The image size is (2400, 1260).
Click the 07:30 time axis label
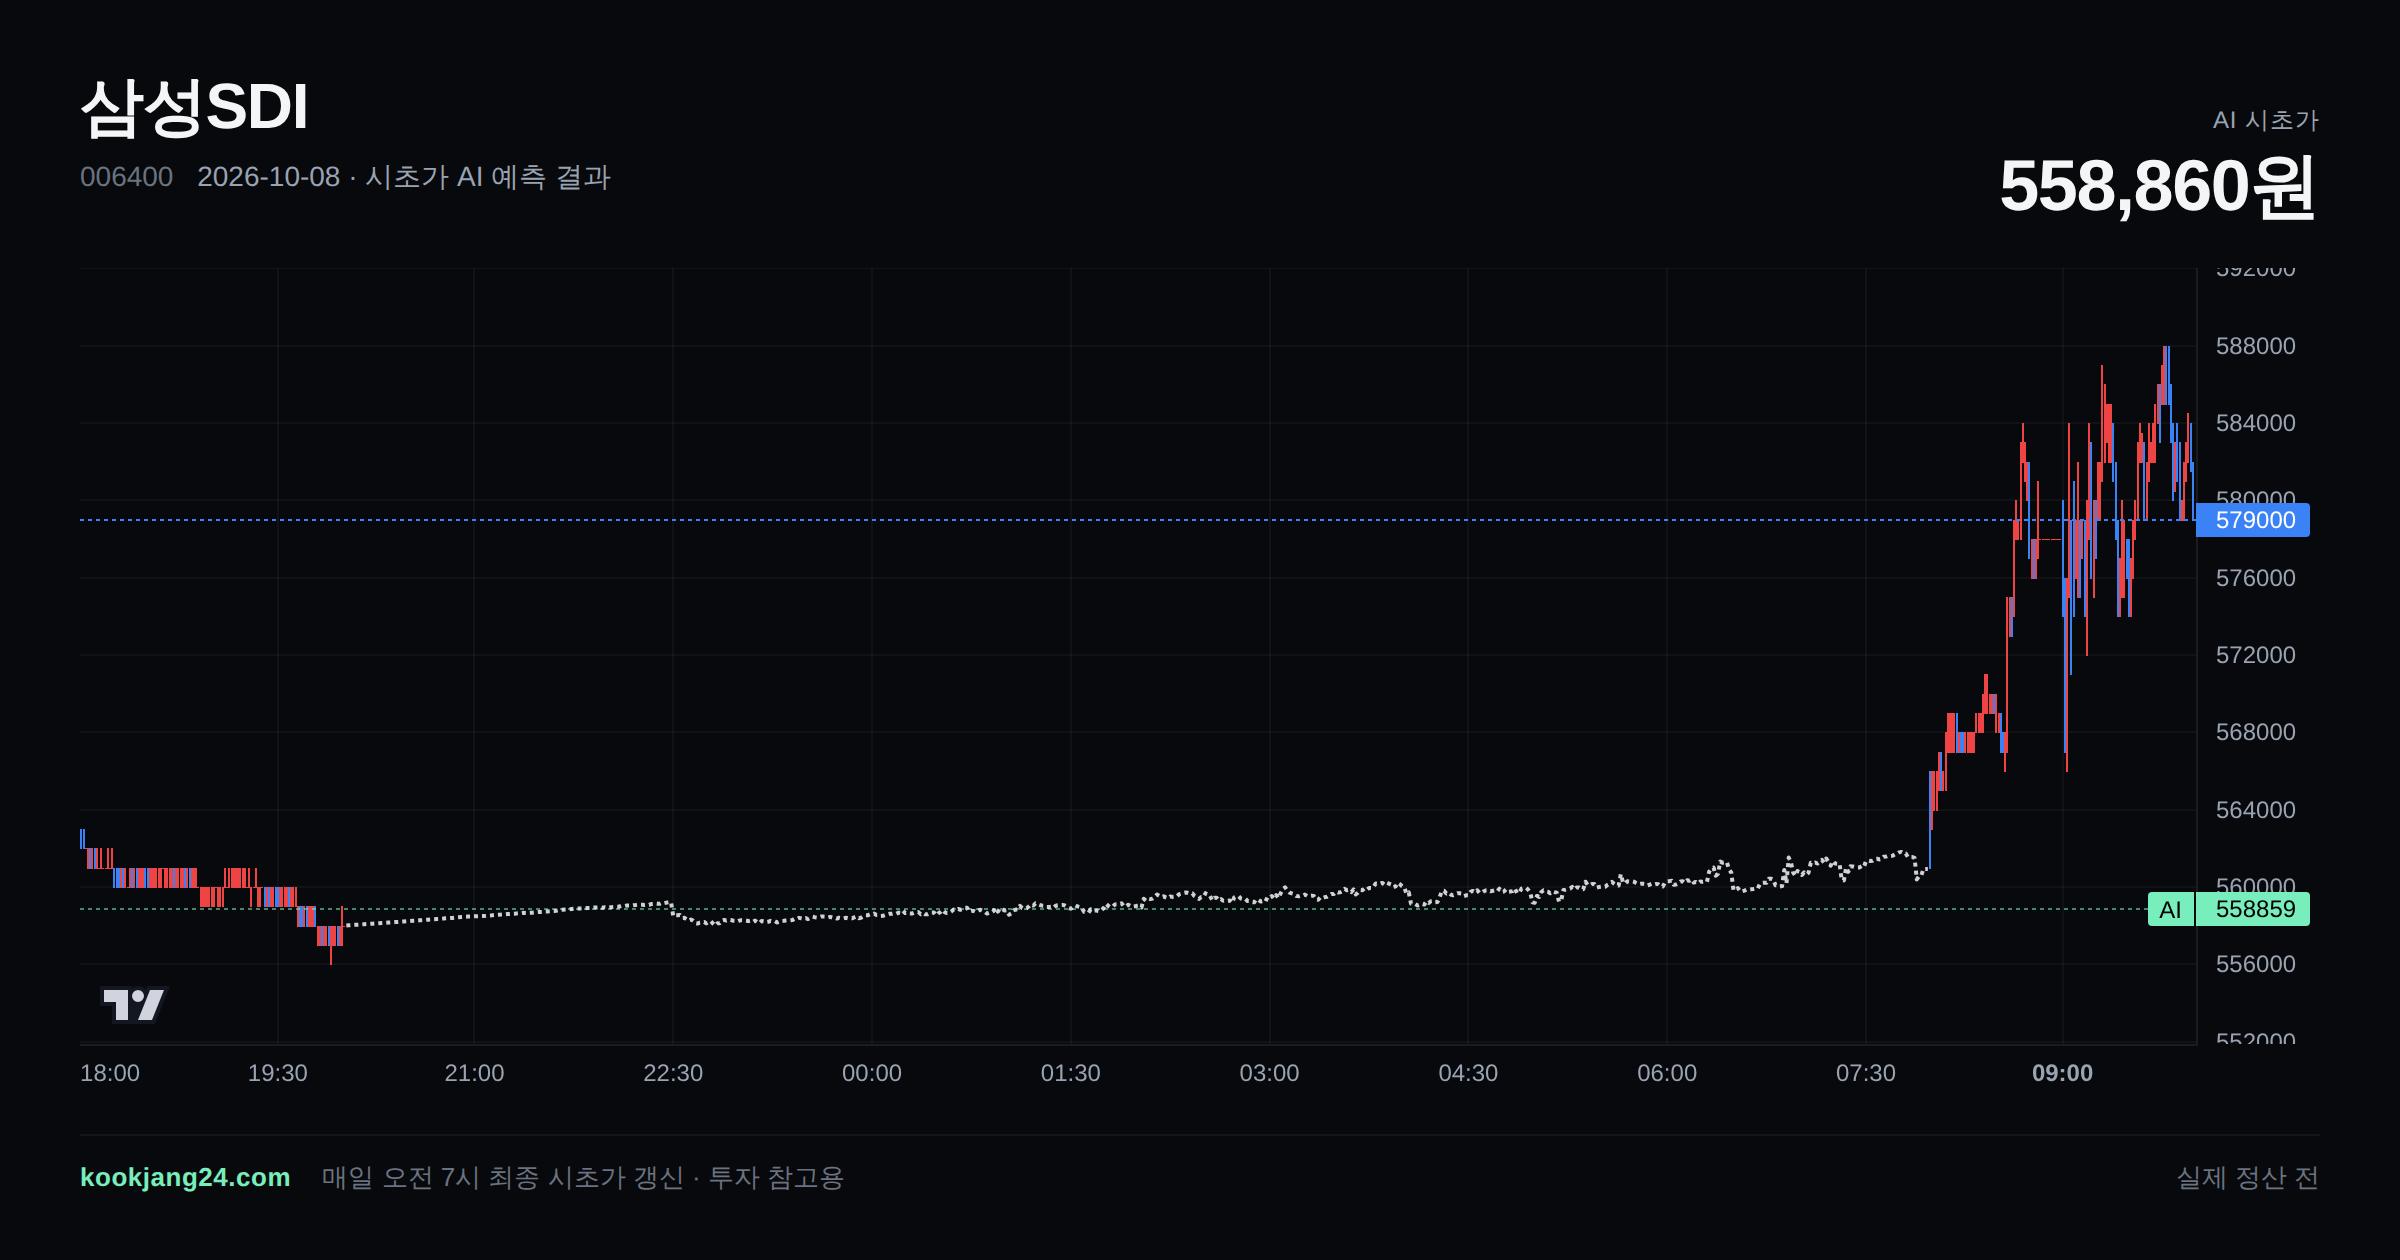pos(1866,1073)
